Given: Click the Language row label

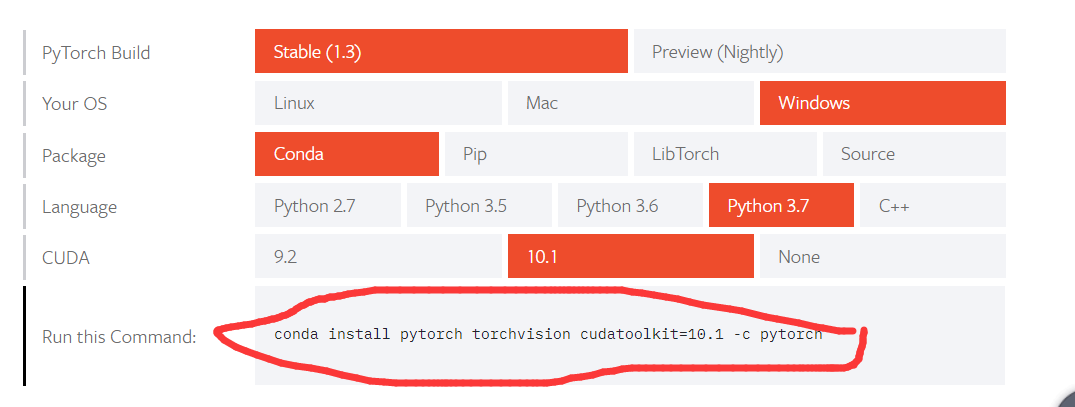Looking at the screenshot, I should click(x=79, y=207).
